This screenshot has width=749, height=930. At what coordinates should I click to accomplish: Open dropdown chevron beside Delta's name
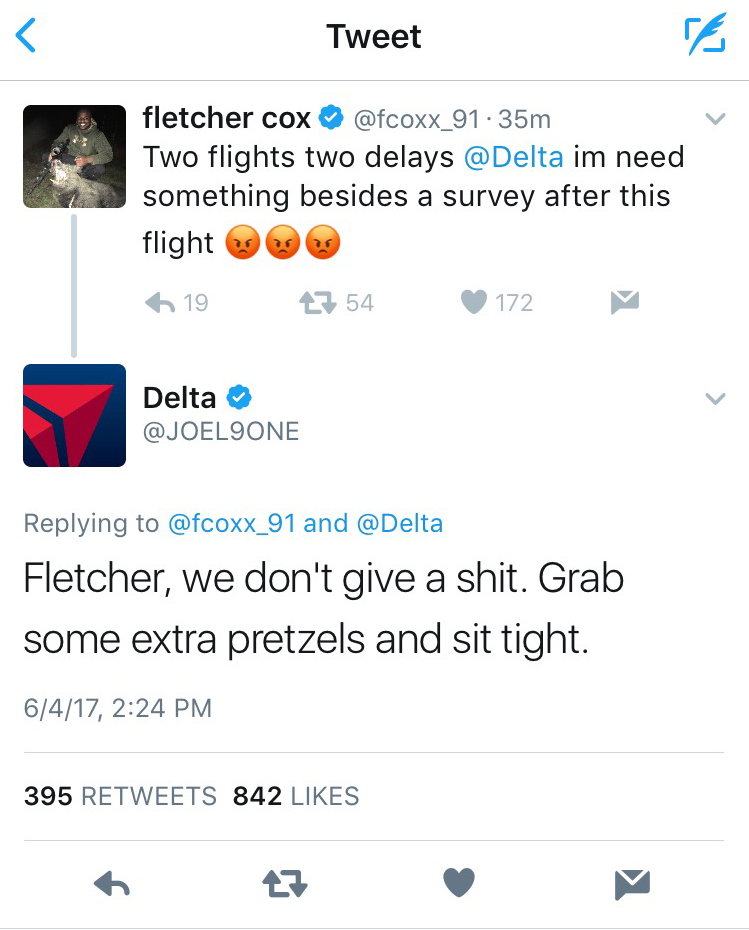pyautogui.click(x=714, y=398)
